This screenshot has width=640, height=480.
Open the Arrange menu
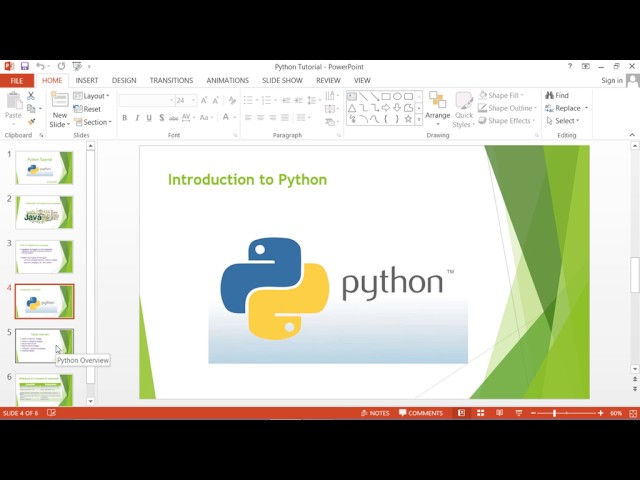tap(438, 109)
